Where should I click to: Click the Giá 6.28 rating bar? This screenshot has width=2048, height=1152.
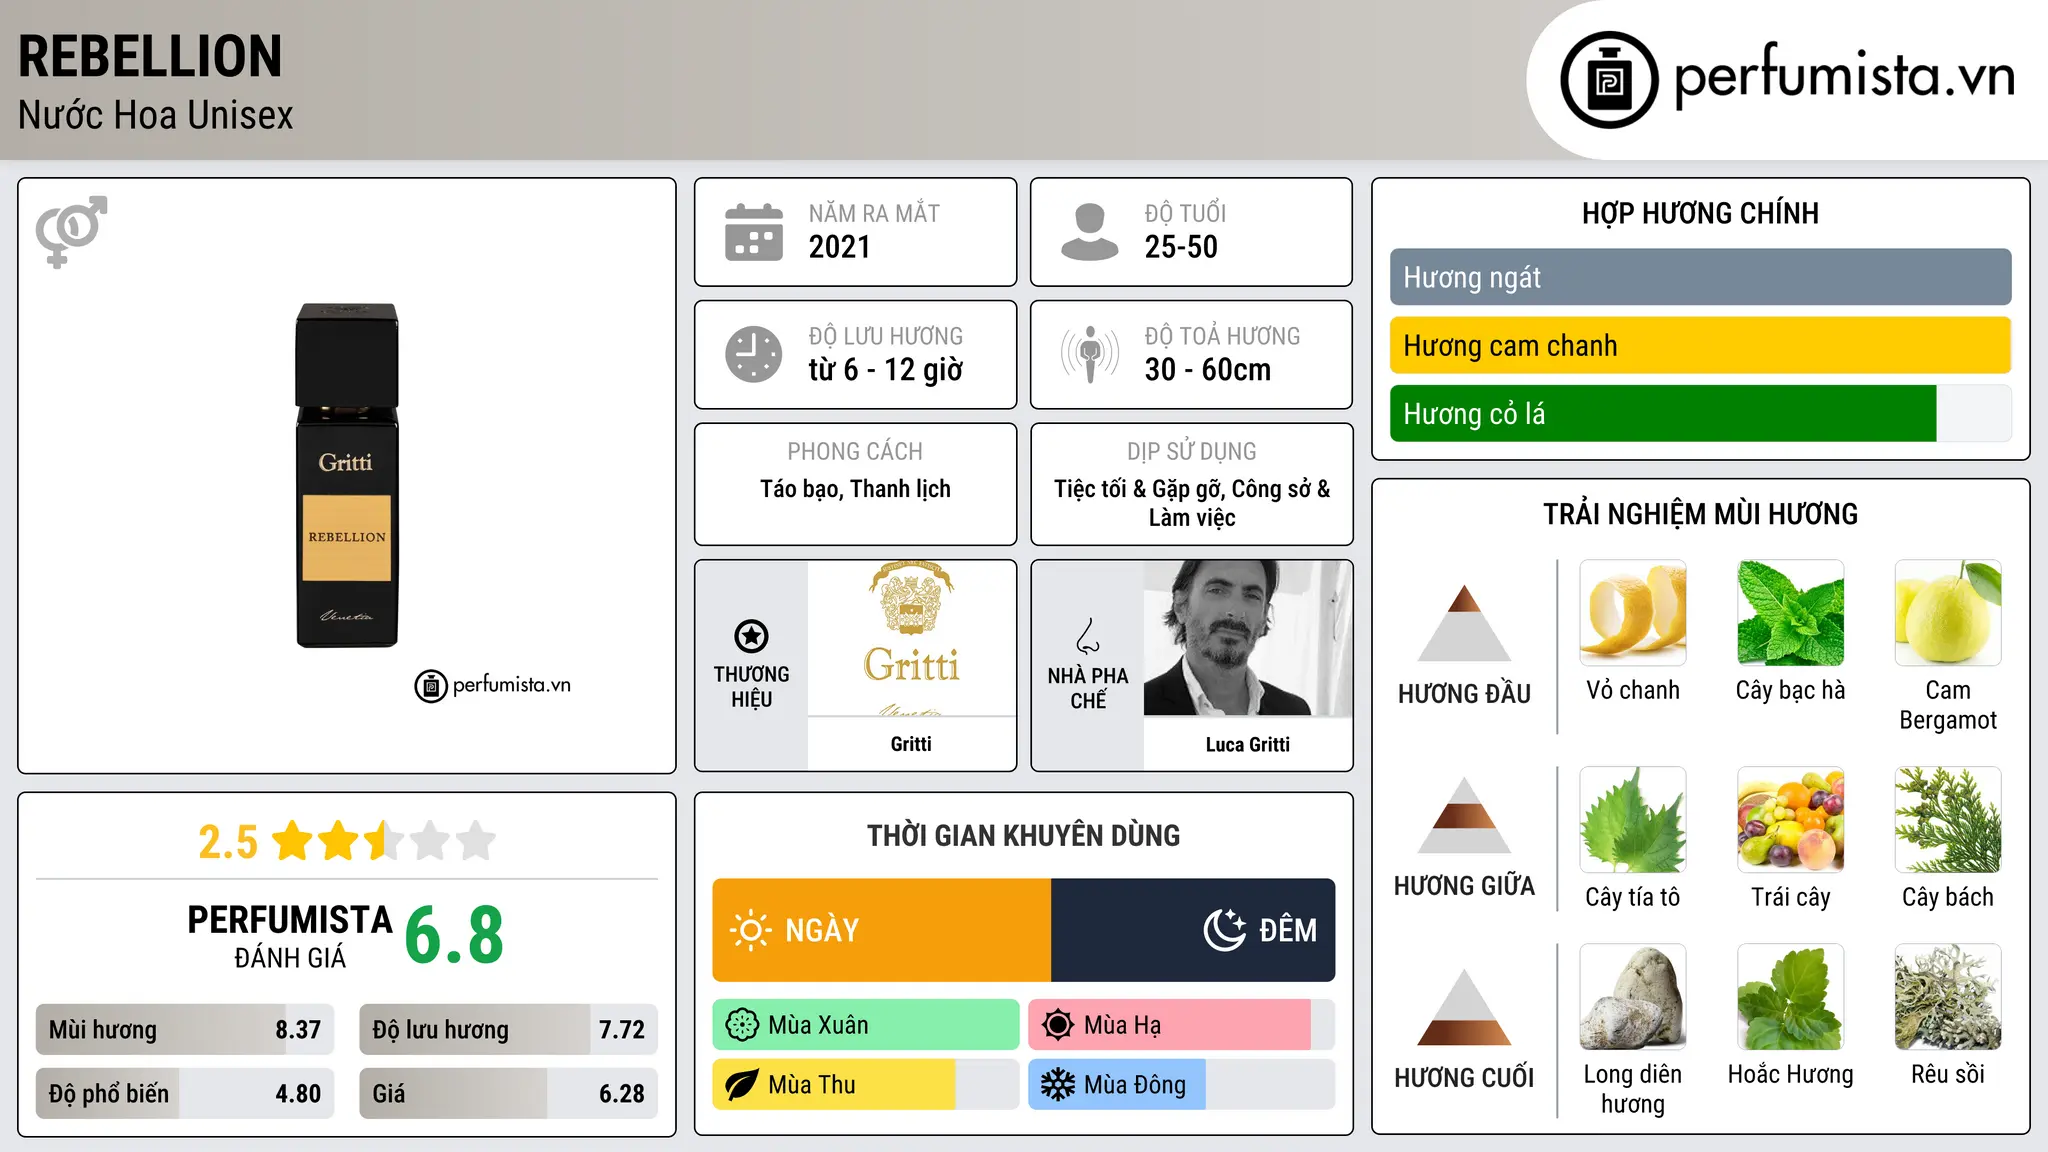click(508, 1093)
